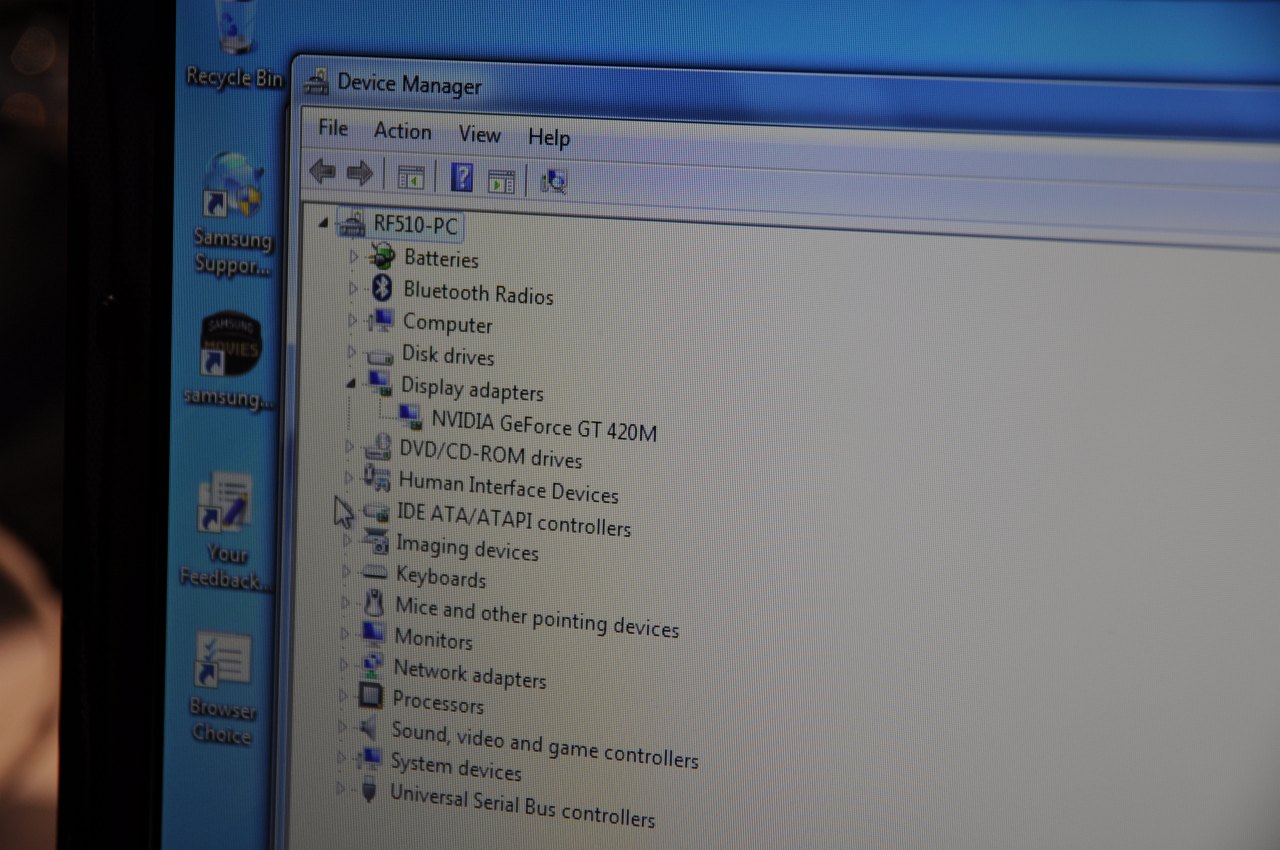Screen dimensions: 1280x850
Task: Click the Forward arrow toolbar icon
Action: pyautogui.click(x=360, y=174)
